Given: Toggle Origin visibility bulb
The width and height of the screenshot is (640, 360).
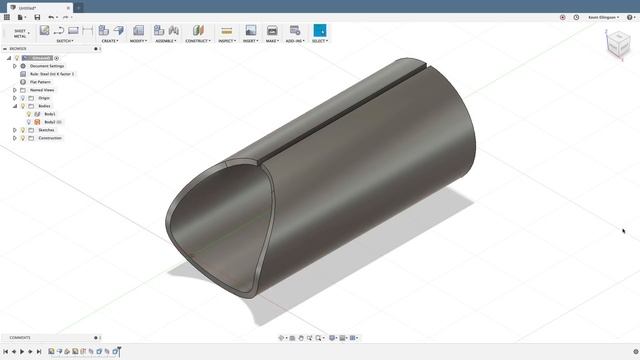Looking at the screenshot, I should [x=23, y=98].
